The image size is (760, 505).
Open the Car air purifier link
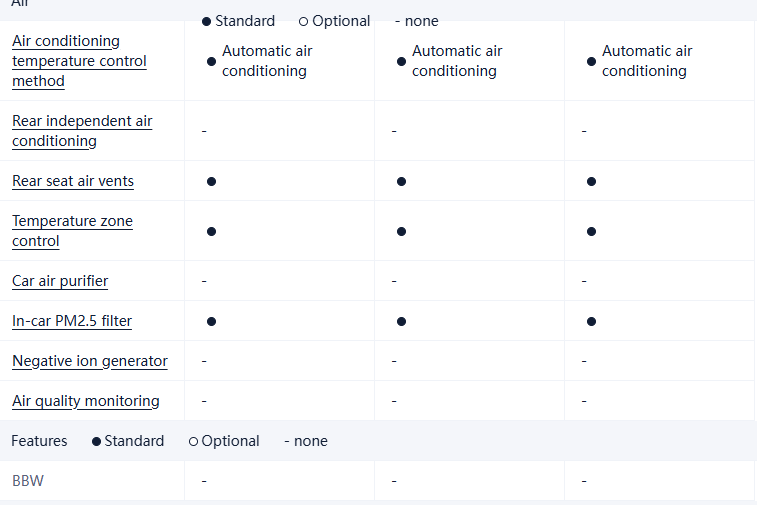coord(60,281)
